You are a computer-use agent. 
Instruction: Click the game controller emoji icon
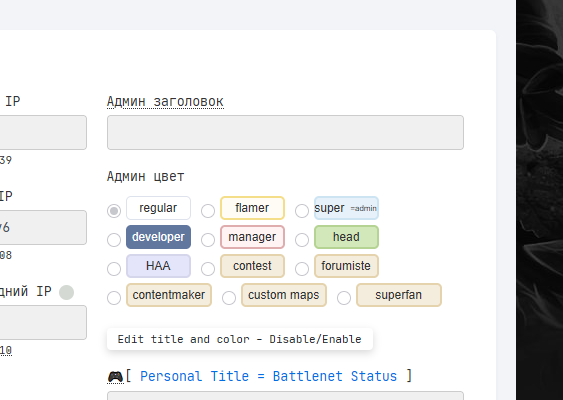click(x=115, y=377)
